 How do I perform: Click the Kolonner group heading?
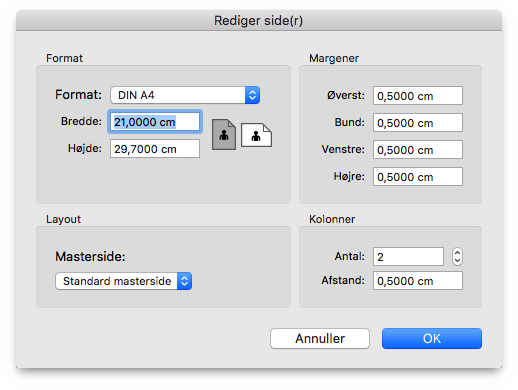pos(332,219)
